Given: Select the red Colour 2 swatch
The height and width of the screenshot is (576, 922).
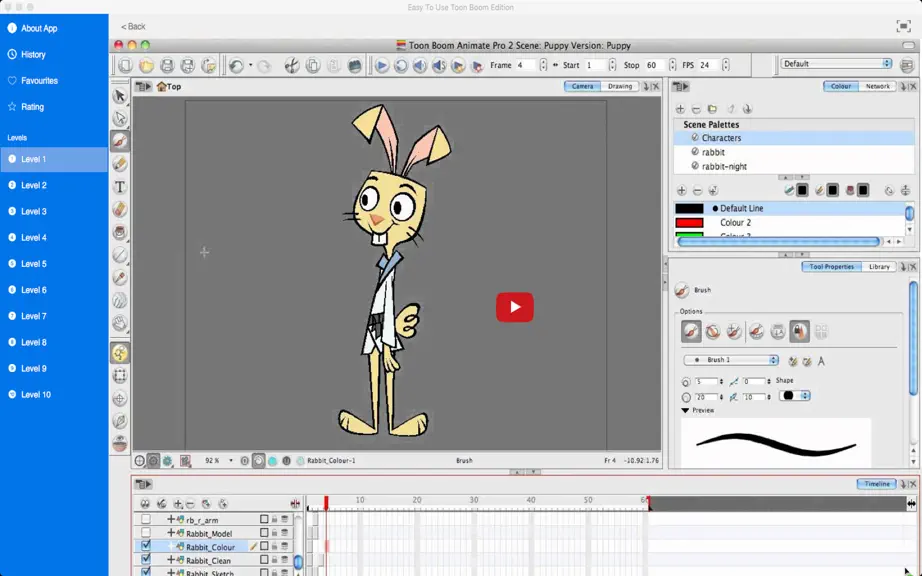Looking at the screenshot, I should pyautogui.click(x=689, y=223).
